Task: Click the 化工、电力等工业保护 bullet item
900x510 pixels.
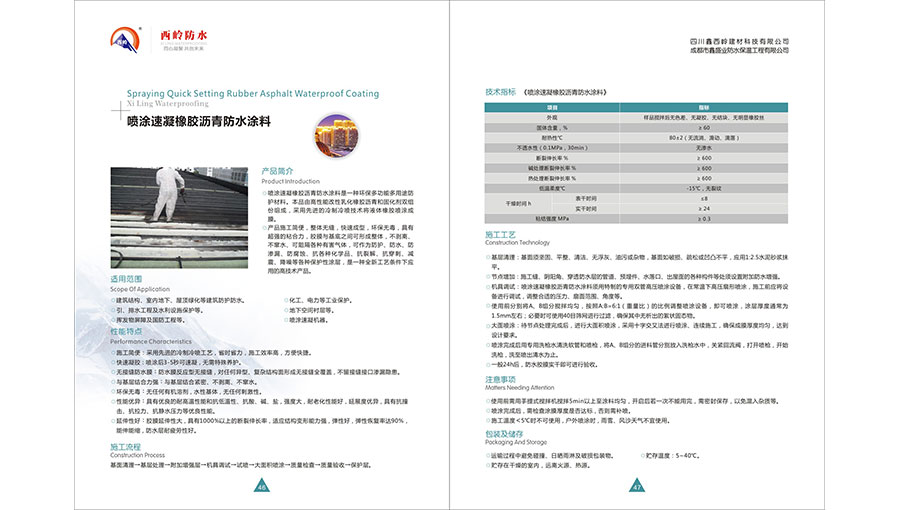Action: [x=319, y=300]
